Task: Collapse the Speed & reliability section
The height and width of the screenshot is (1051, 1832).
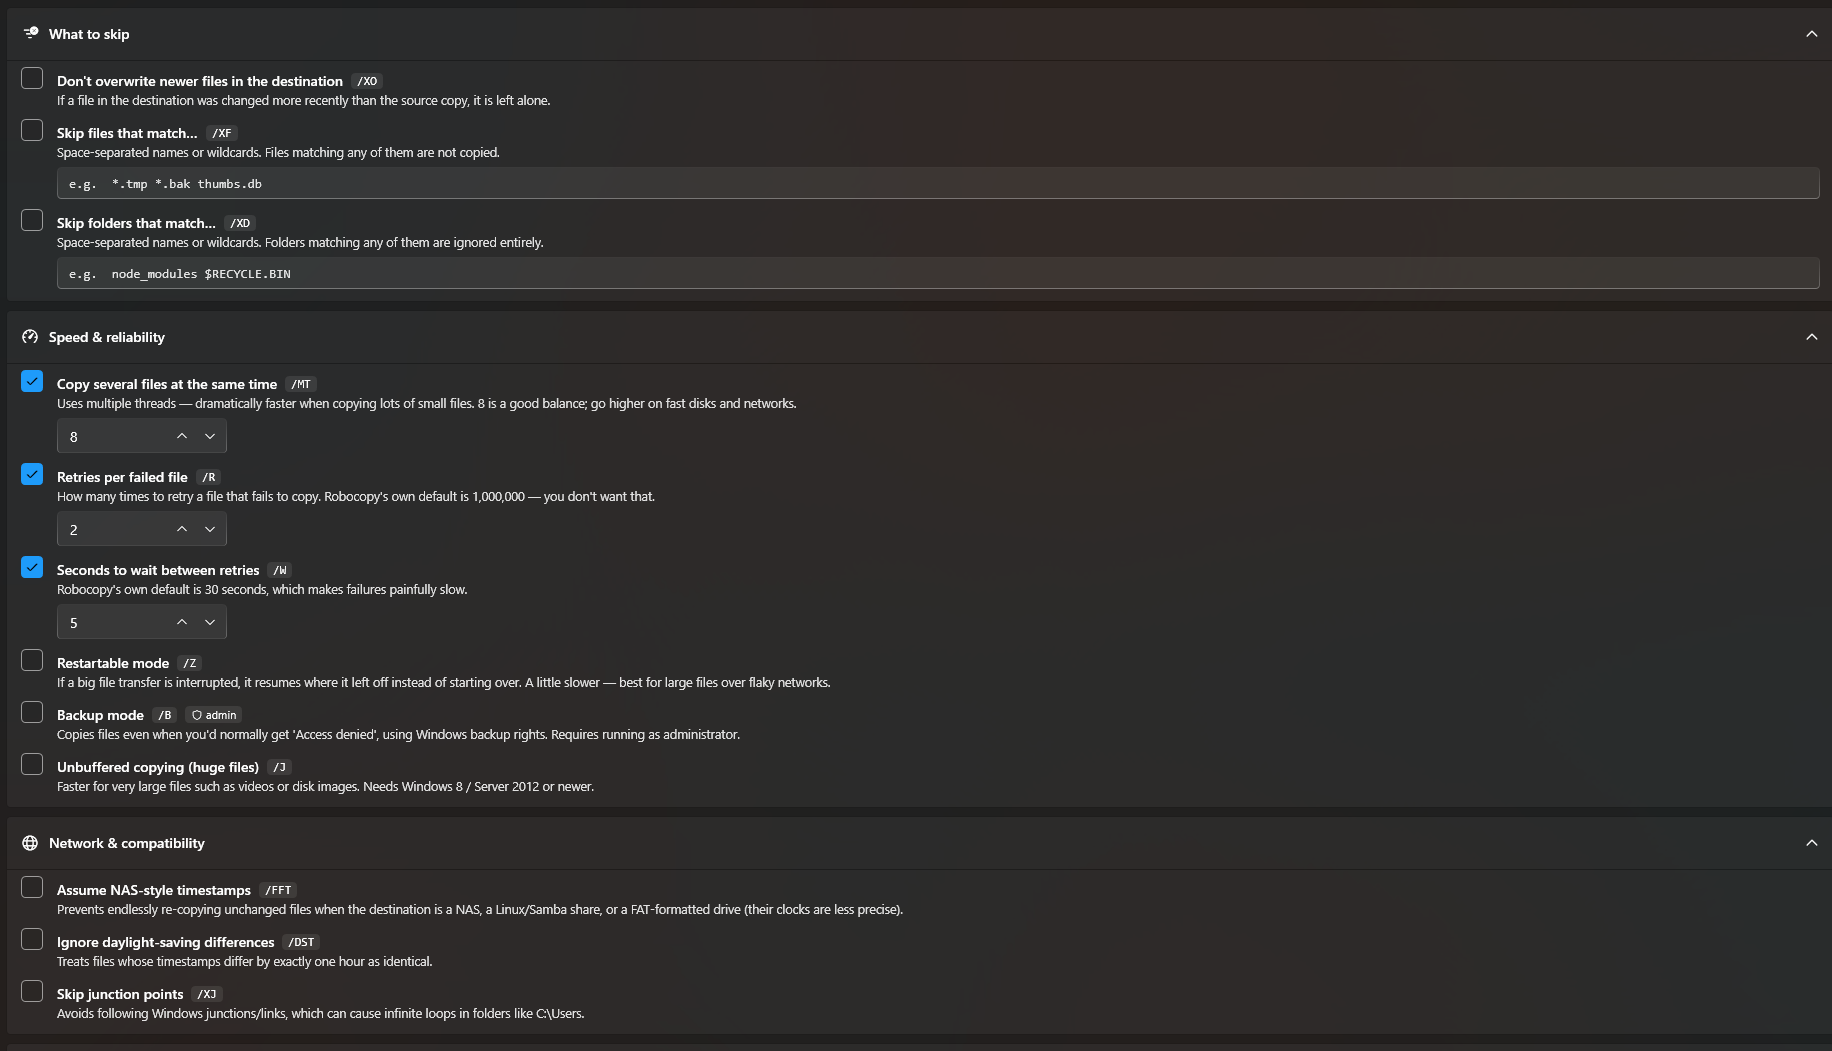Action: (x=1811, y=337)
